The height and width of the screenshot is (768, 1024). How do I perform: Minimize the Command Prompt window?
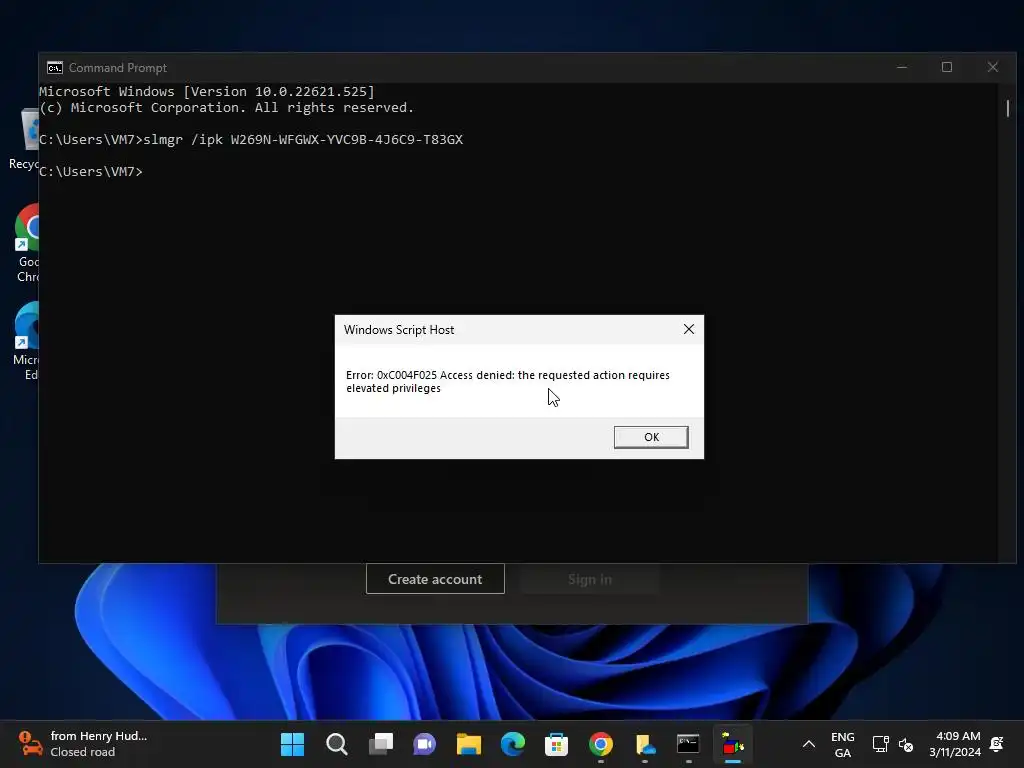pyautogui.click(x=902, y=67)
